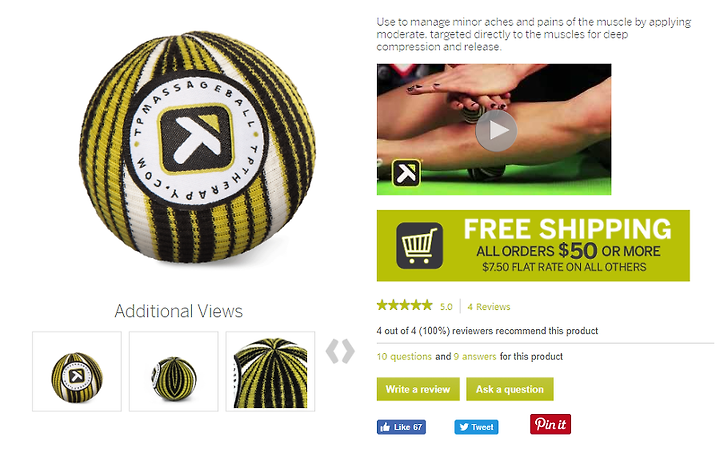720x449 pixels.
Task: View the 10 questions link
Action: 404,356
